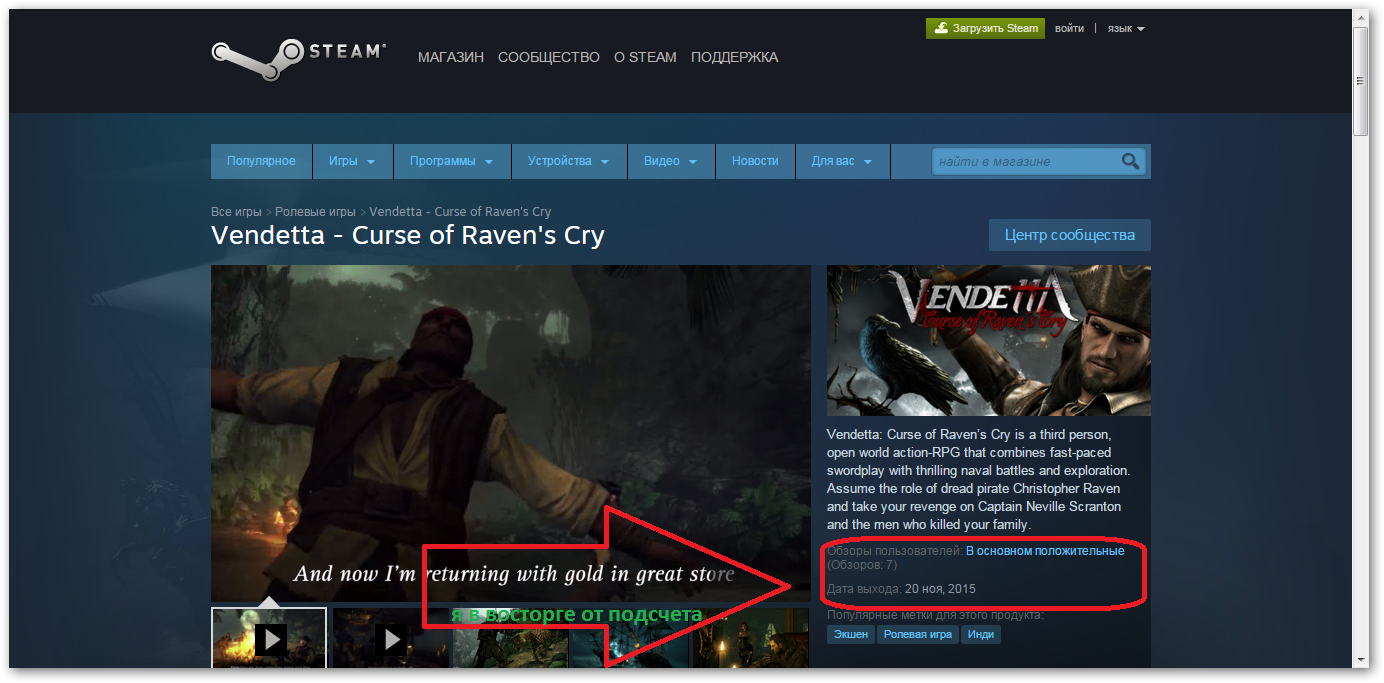This screenshot has height=683, width=1384.
Task: Click the Vendetta - Curse of Raven's Cry page title
Action: click(x=408, y=235)
